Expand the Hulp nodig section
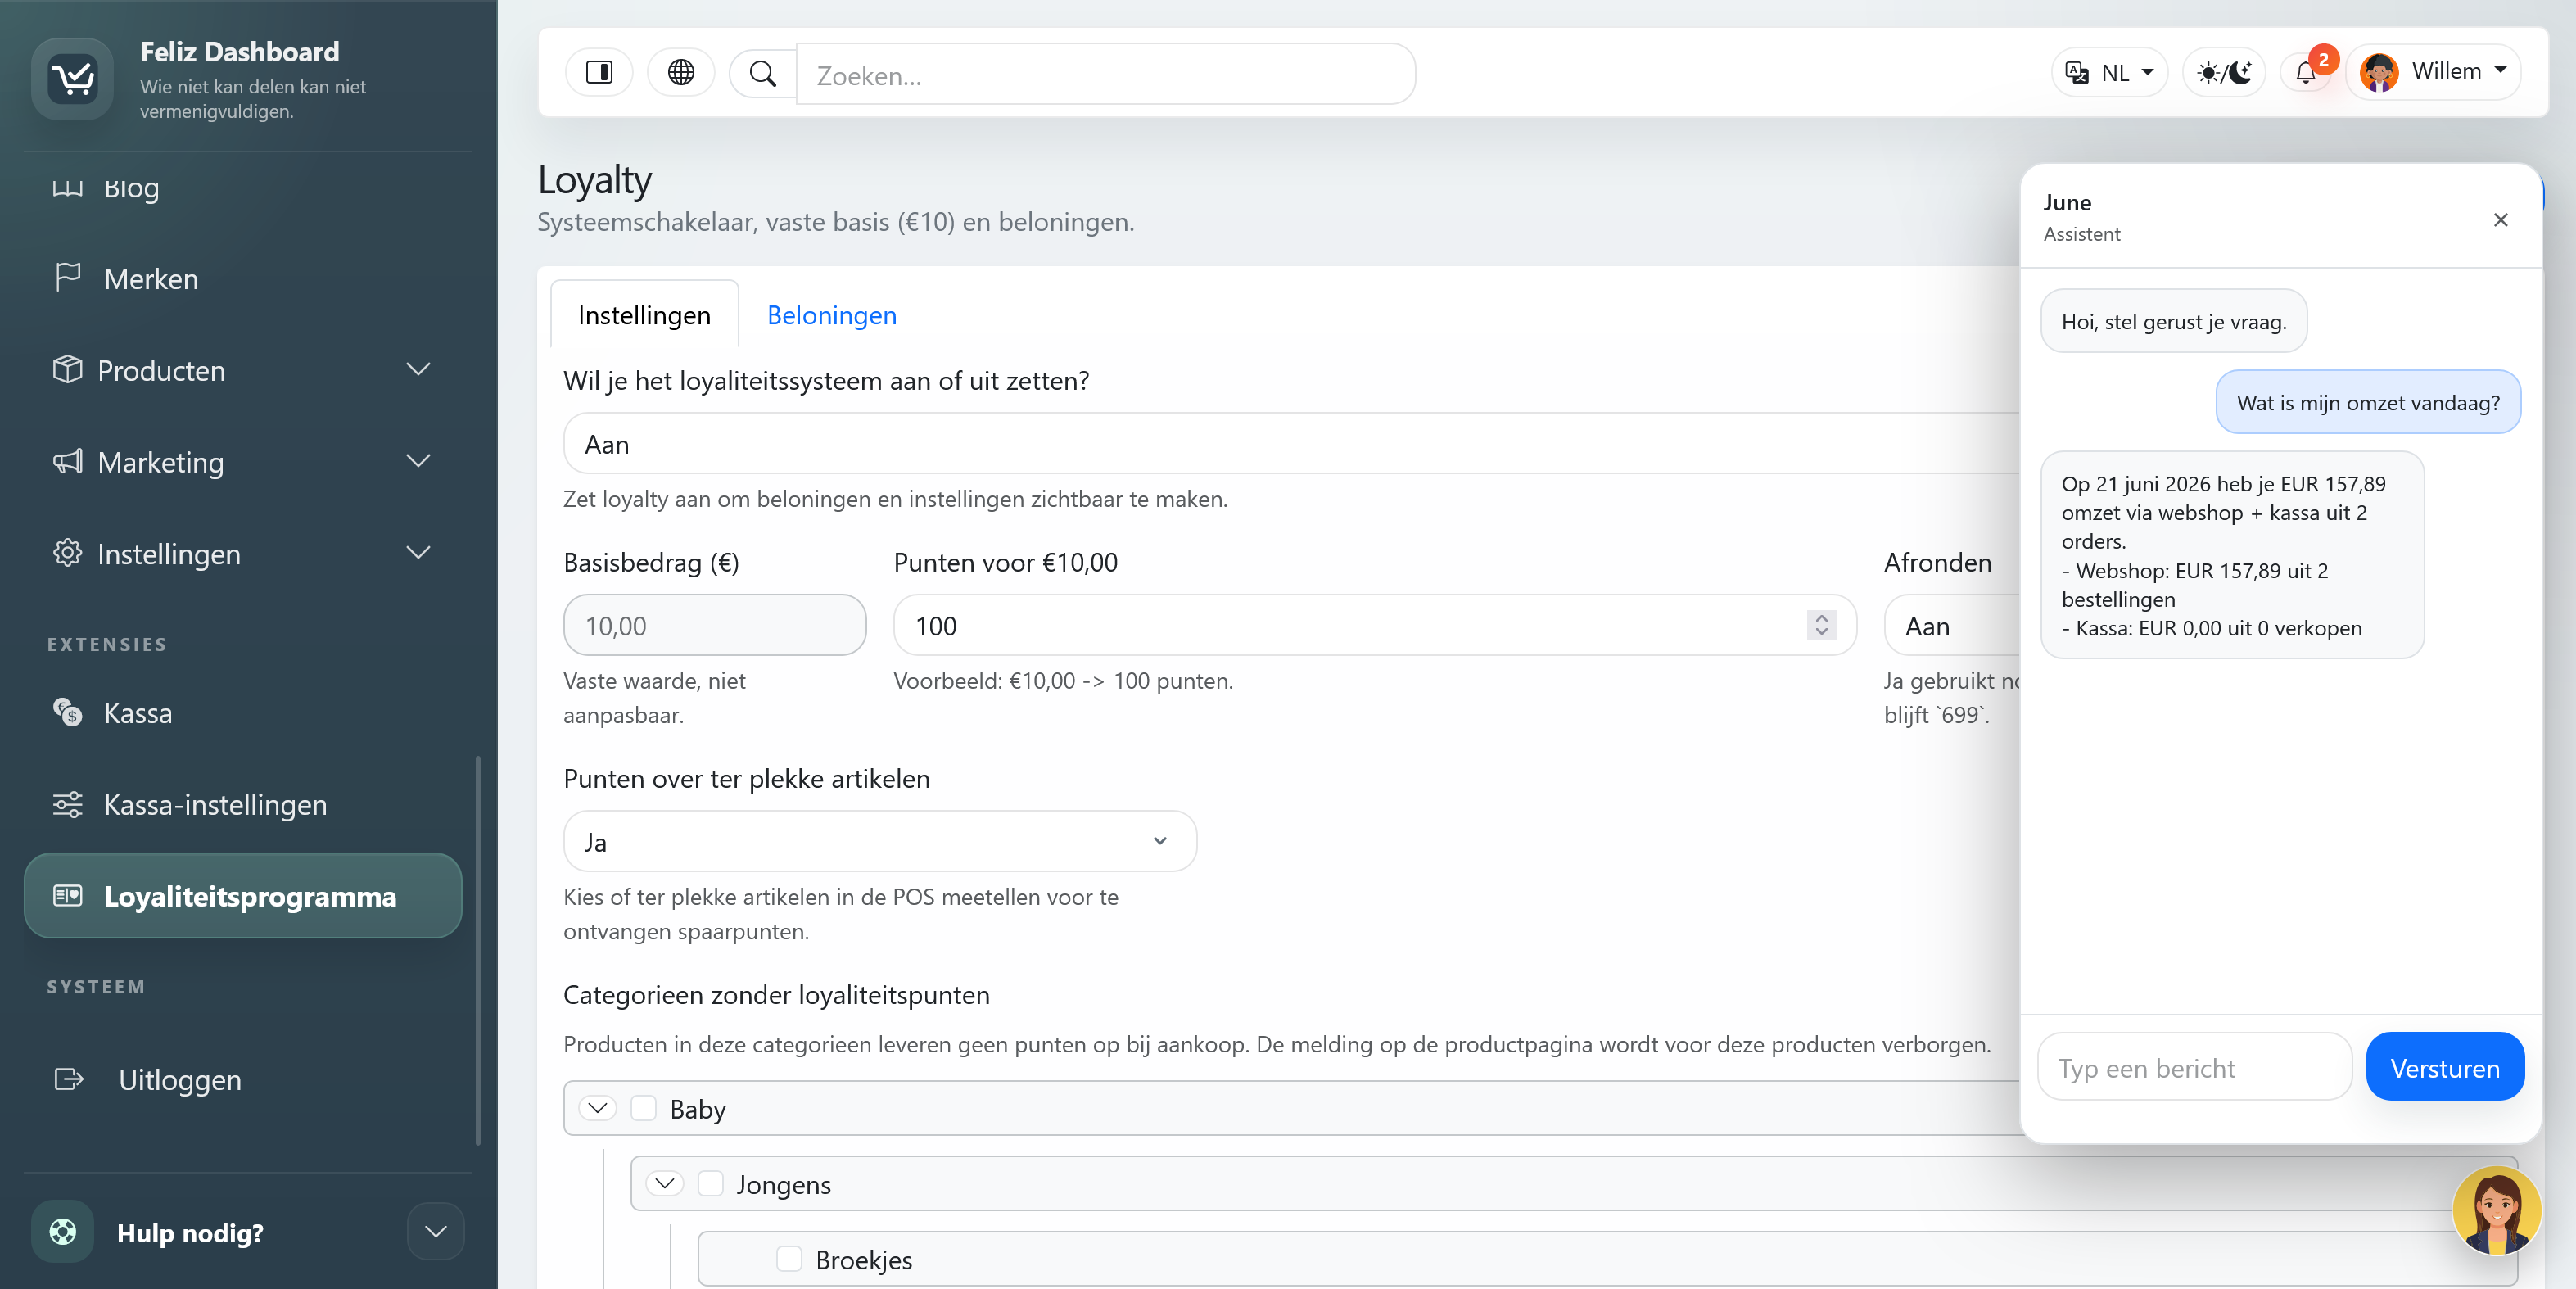Viewport: 2576px width, 1289px height. pyautogui.click(x=435, y=1231)
